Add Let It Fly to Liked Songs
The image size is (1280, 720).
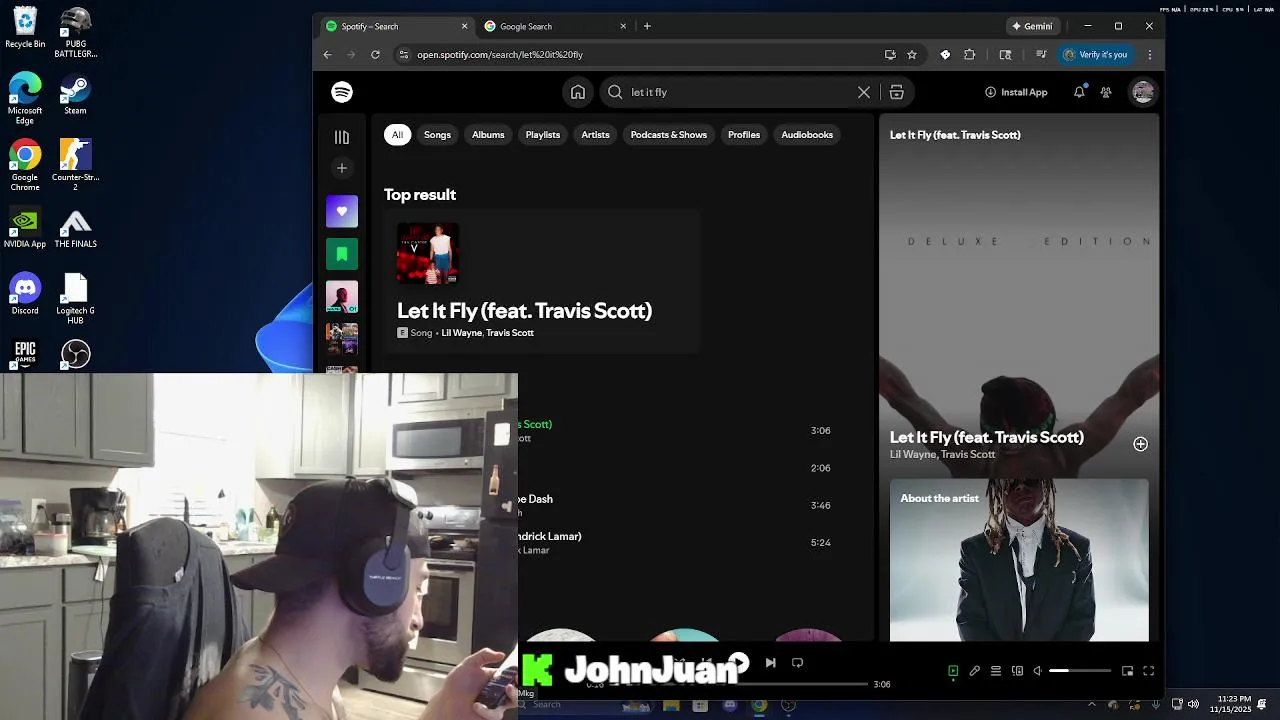coord(1140,444)
